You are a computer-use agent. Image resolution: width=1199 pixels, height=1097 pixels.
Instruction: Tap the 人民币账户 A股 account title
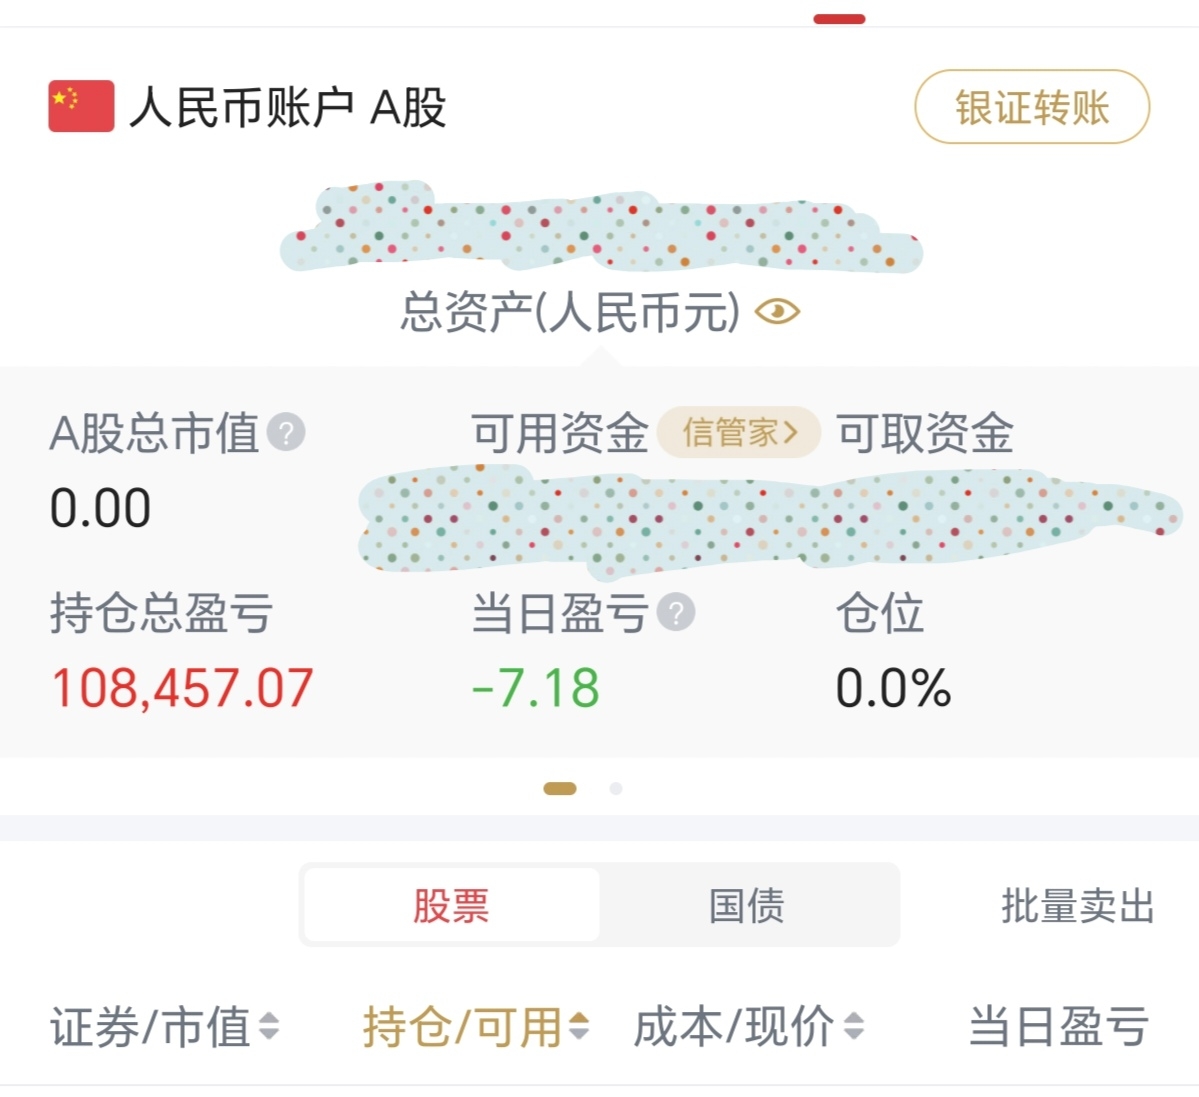click(x=288, y=107)
